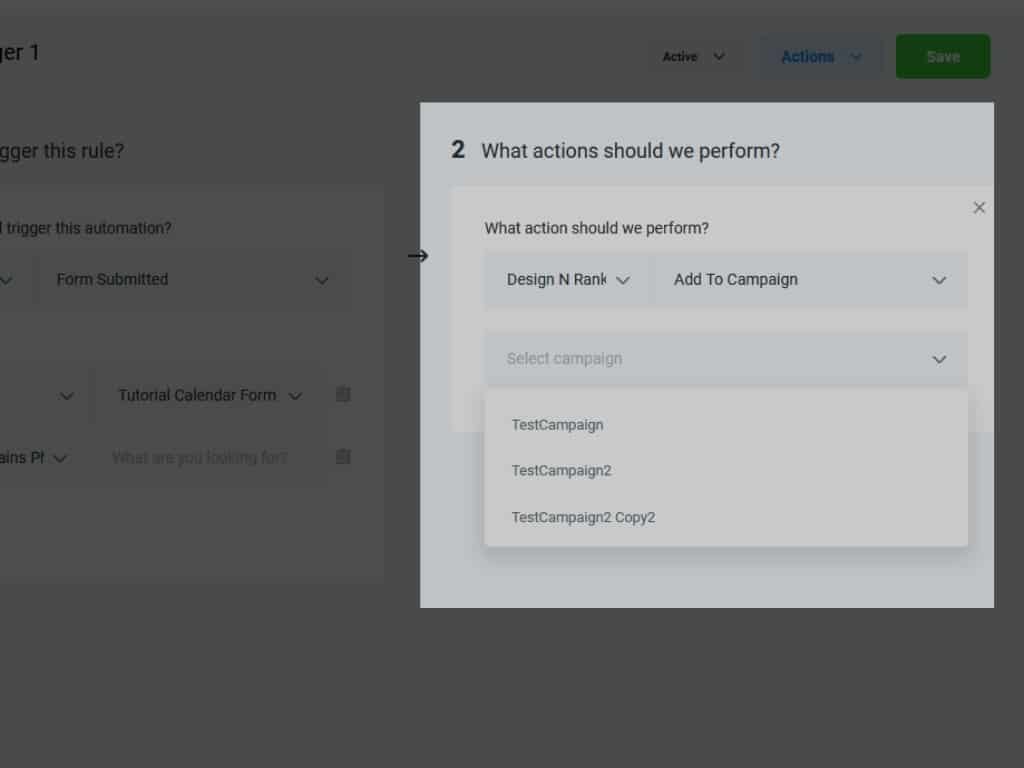The height and width of the screenshot is (768, 1024).
Task: Expand the Actions dropdown button
Action: (x=820, y=57)
